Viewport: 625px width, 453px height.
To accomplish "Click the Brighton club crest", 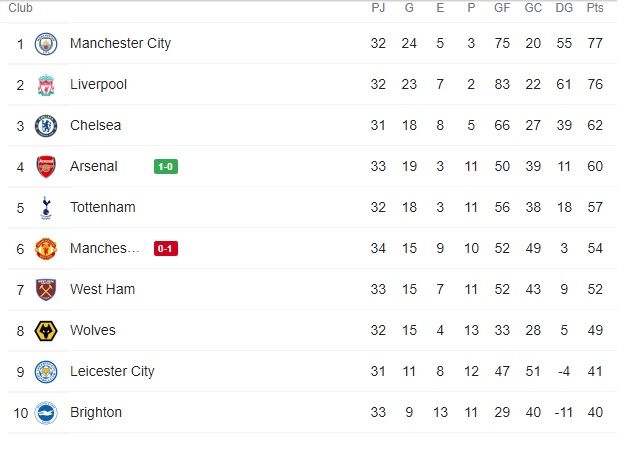I will (46, 413).
